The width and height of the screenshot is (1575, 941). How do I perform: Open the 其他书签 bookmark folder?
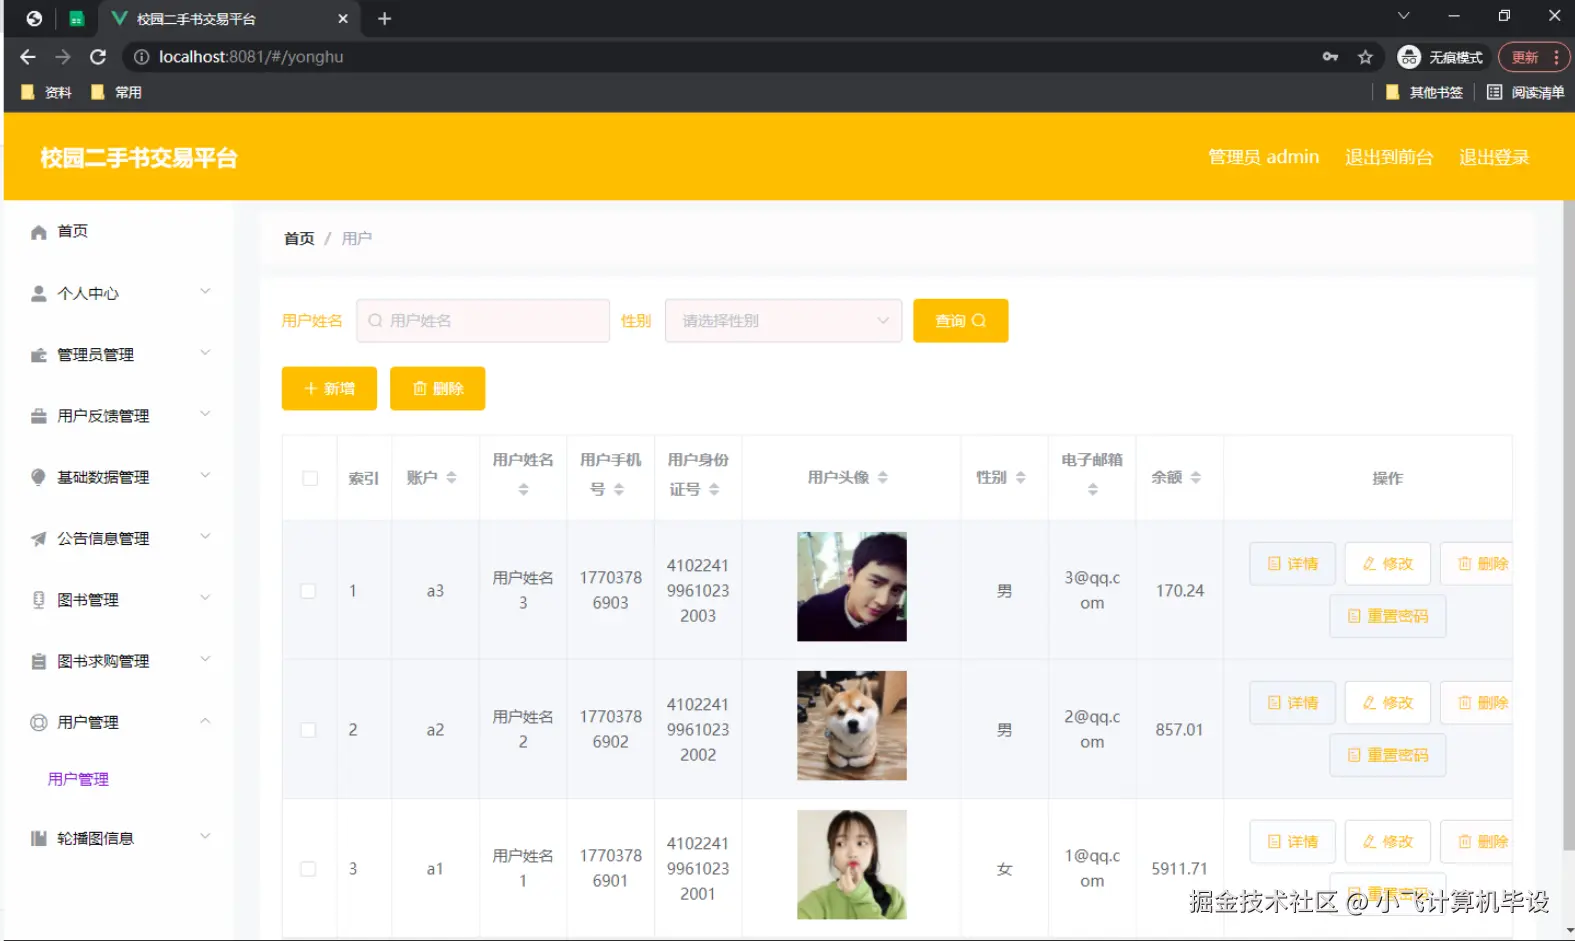[1424, 92]
